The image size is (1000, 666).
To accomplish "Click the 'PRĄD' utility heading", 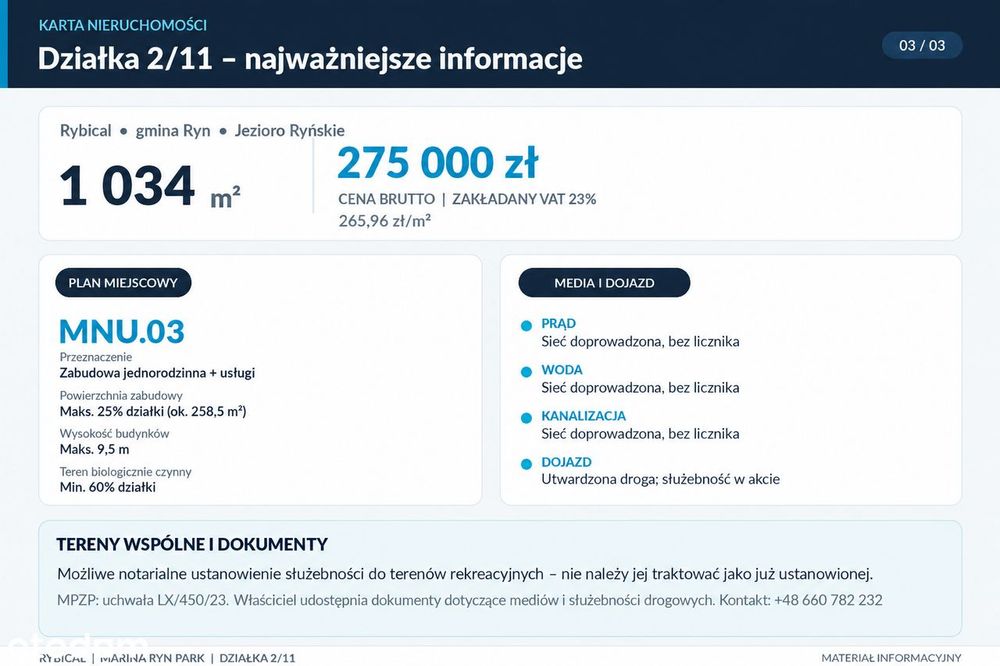I will tap(559, 324).
